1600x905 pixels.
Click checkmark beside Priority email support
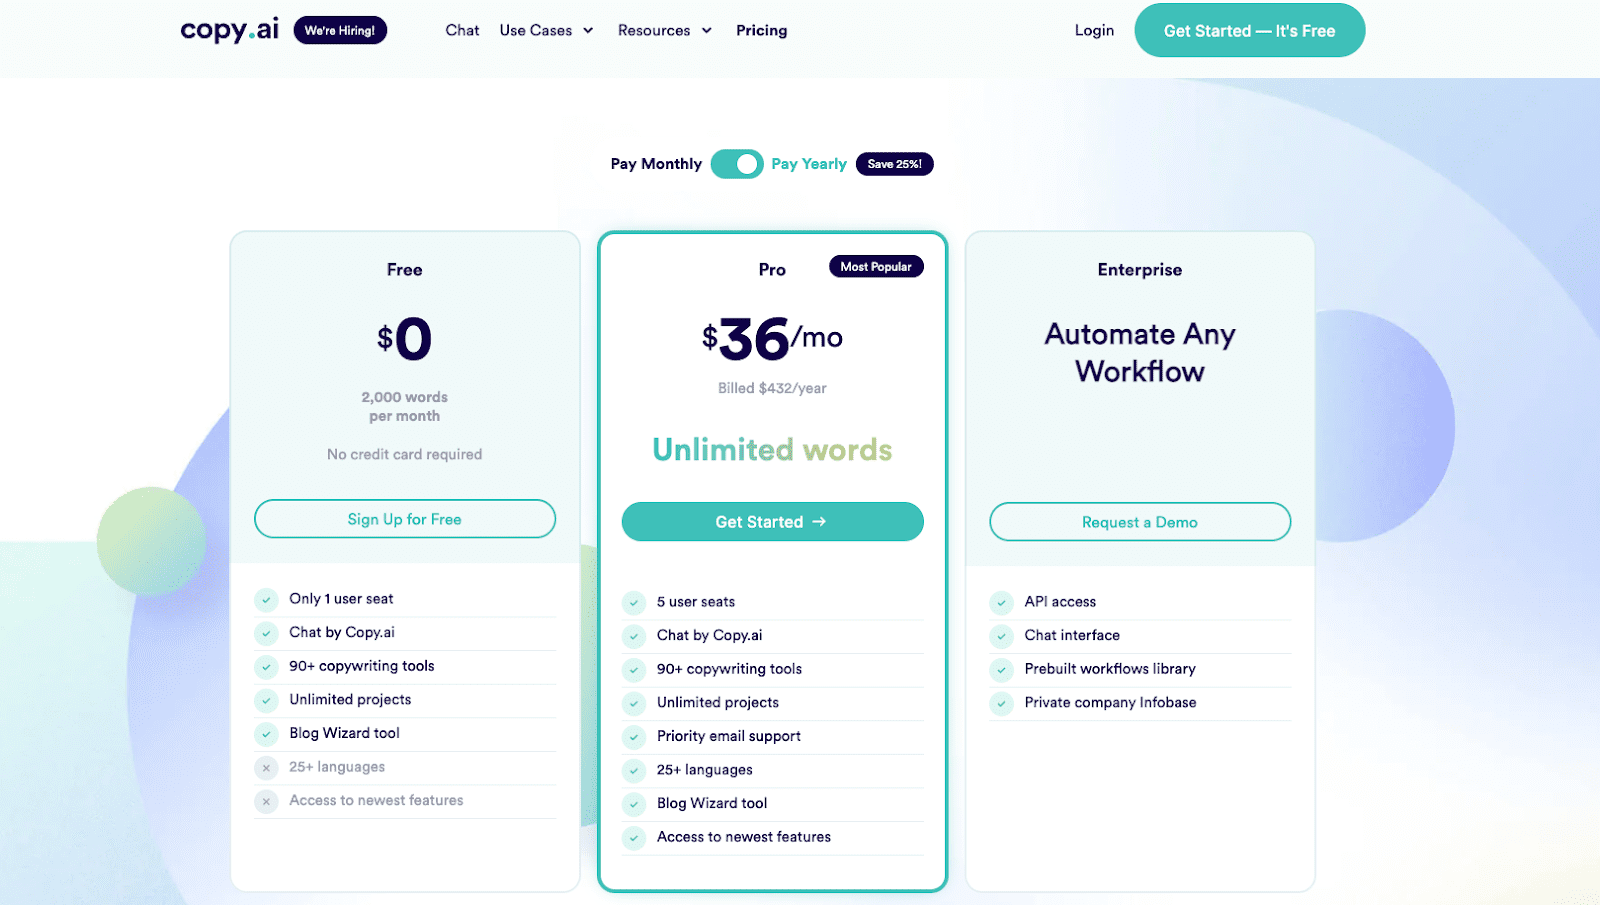pyautogui.click(x=633, y=737)
